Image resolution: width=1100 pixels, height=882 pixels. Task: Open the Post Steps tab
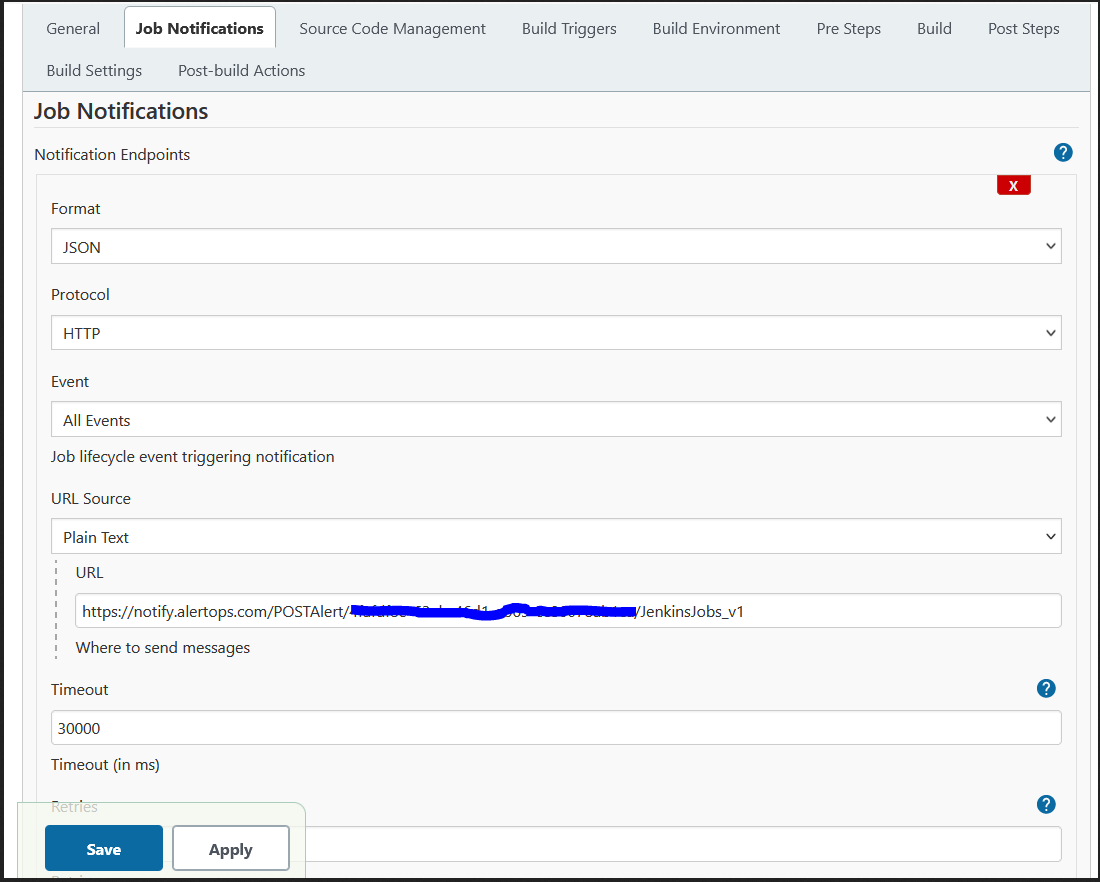(x=1023, y=29)
